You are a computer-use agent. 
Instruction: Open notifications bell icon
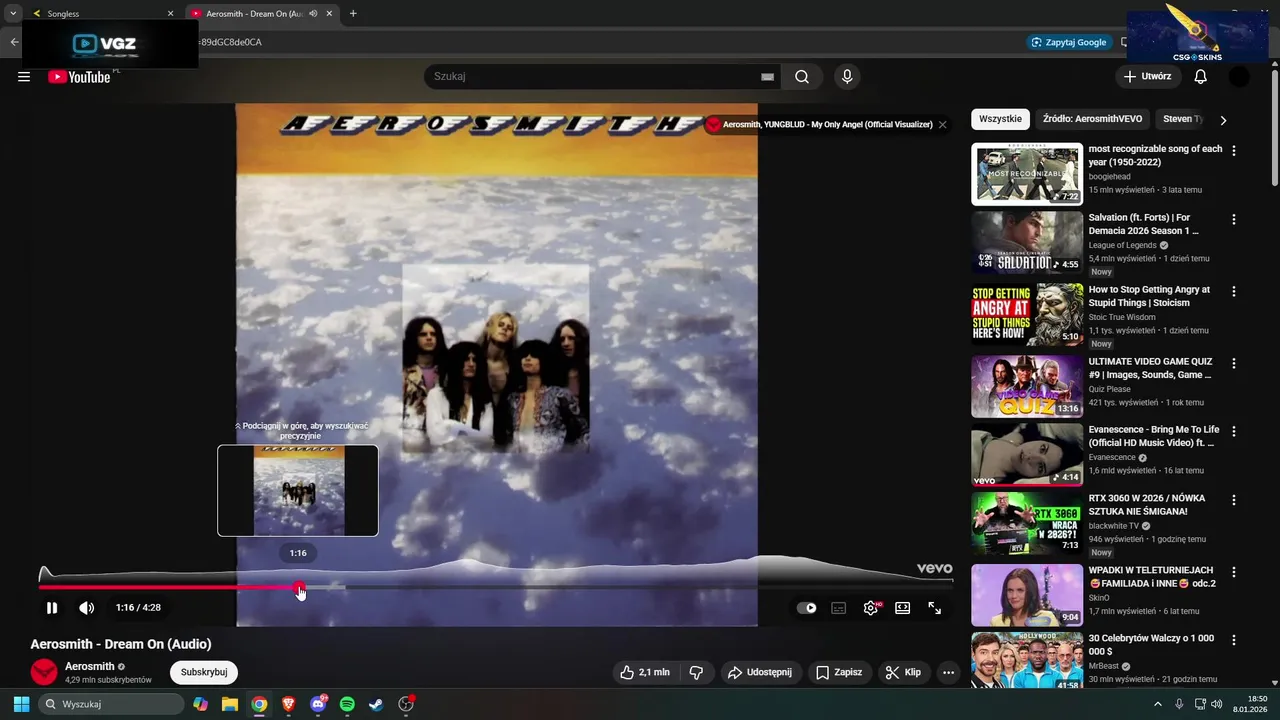point(1201,77)
